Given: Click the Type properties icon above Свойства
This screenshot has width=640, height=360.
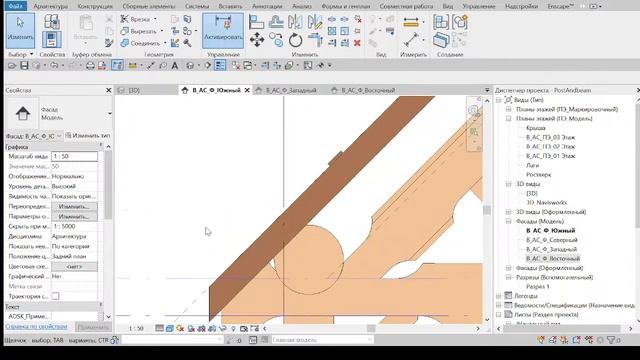Looking at the screenshot, I should [x=52, y=22].
